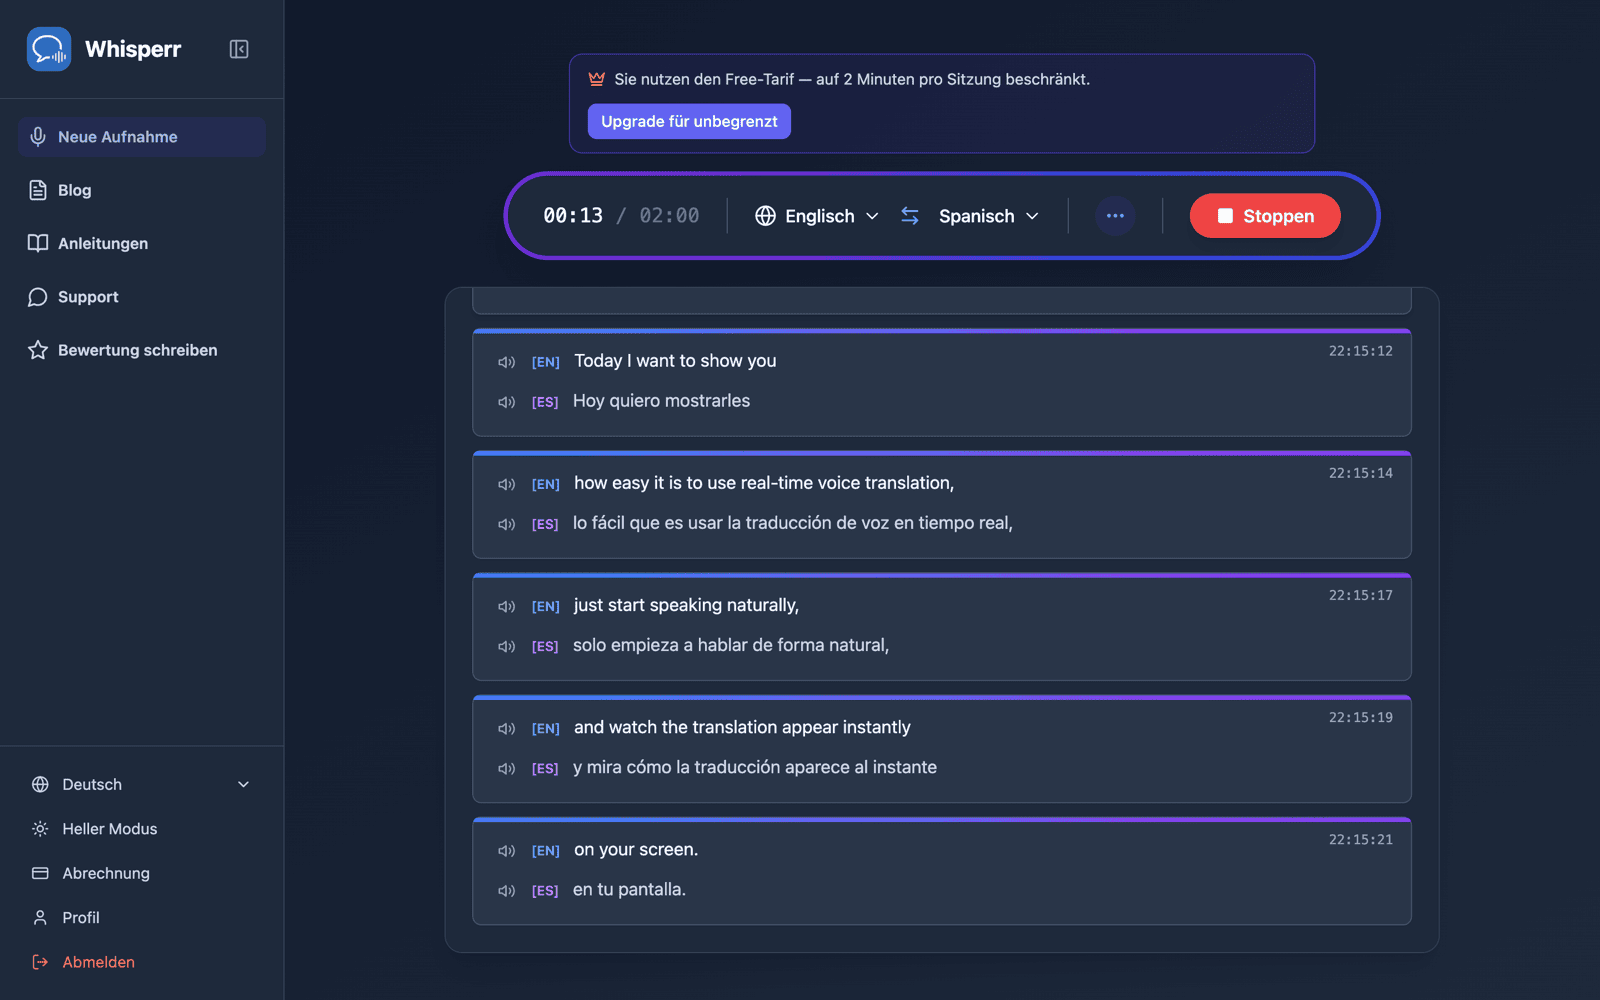The height and width of the screenshot is (1000, 1600).
Task: Play audio for 'and watch the translation appear'
Action: (507, 729)
